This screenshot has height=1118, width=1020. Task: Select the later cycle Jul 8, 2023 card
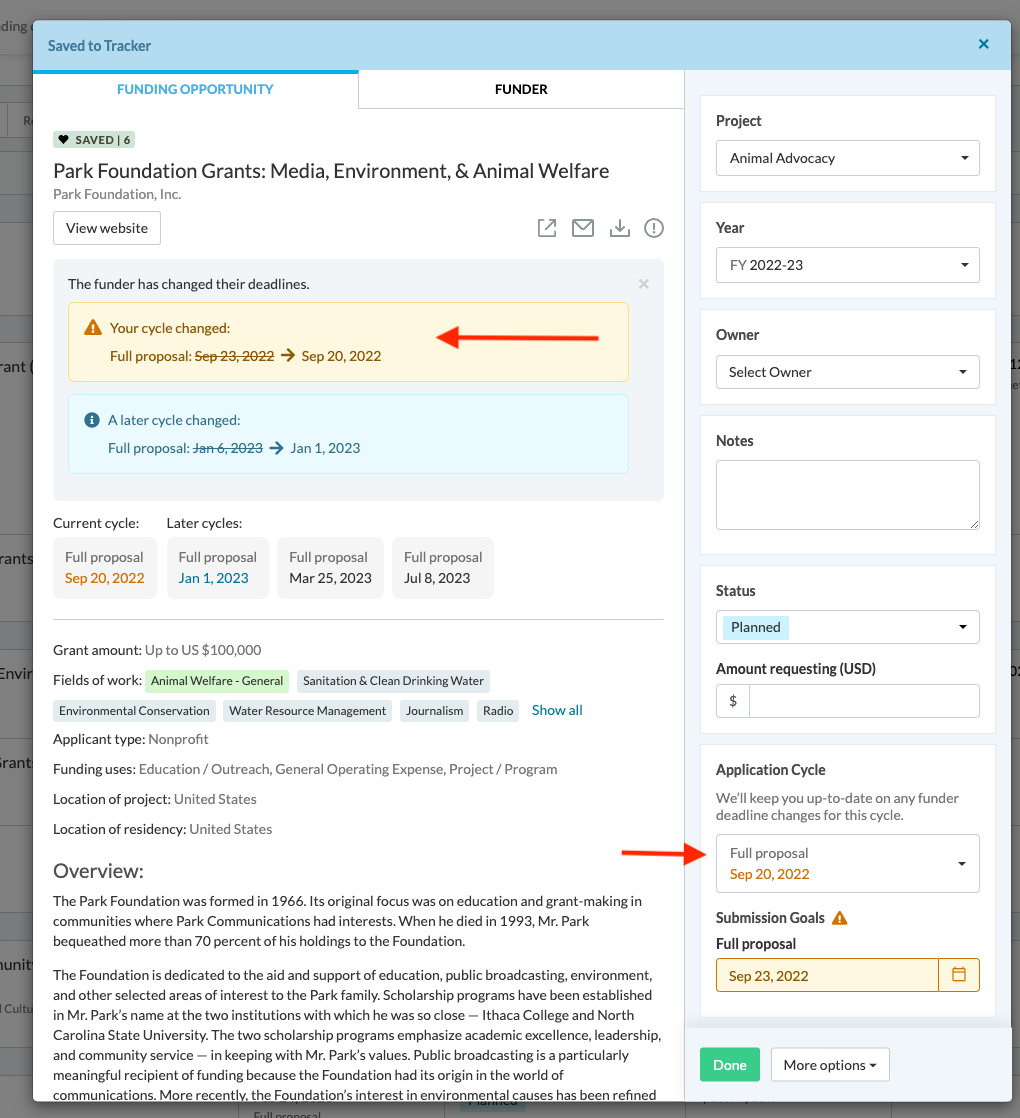443,568
